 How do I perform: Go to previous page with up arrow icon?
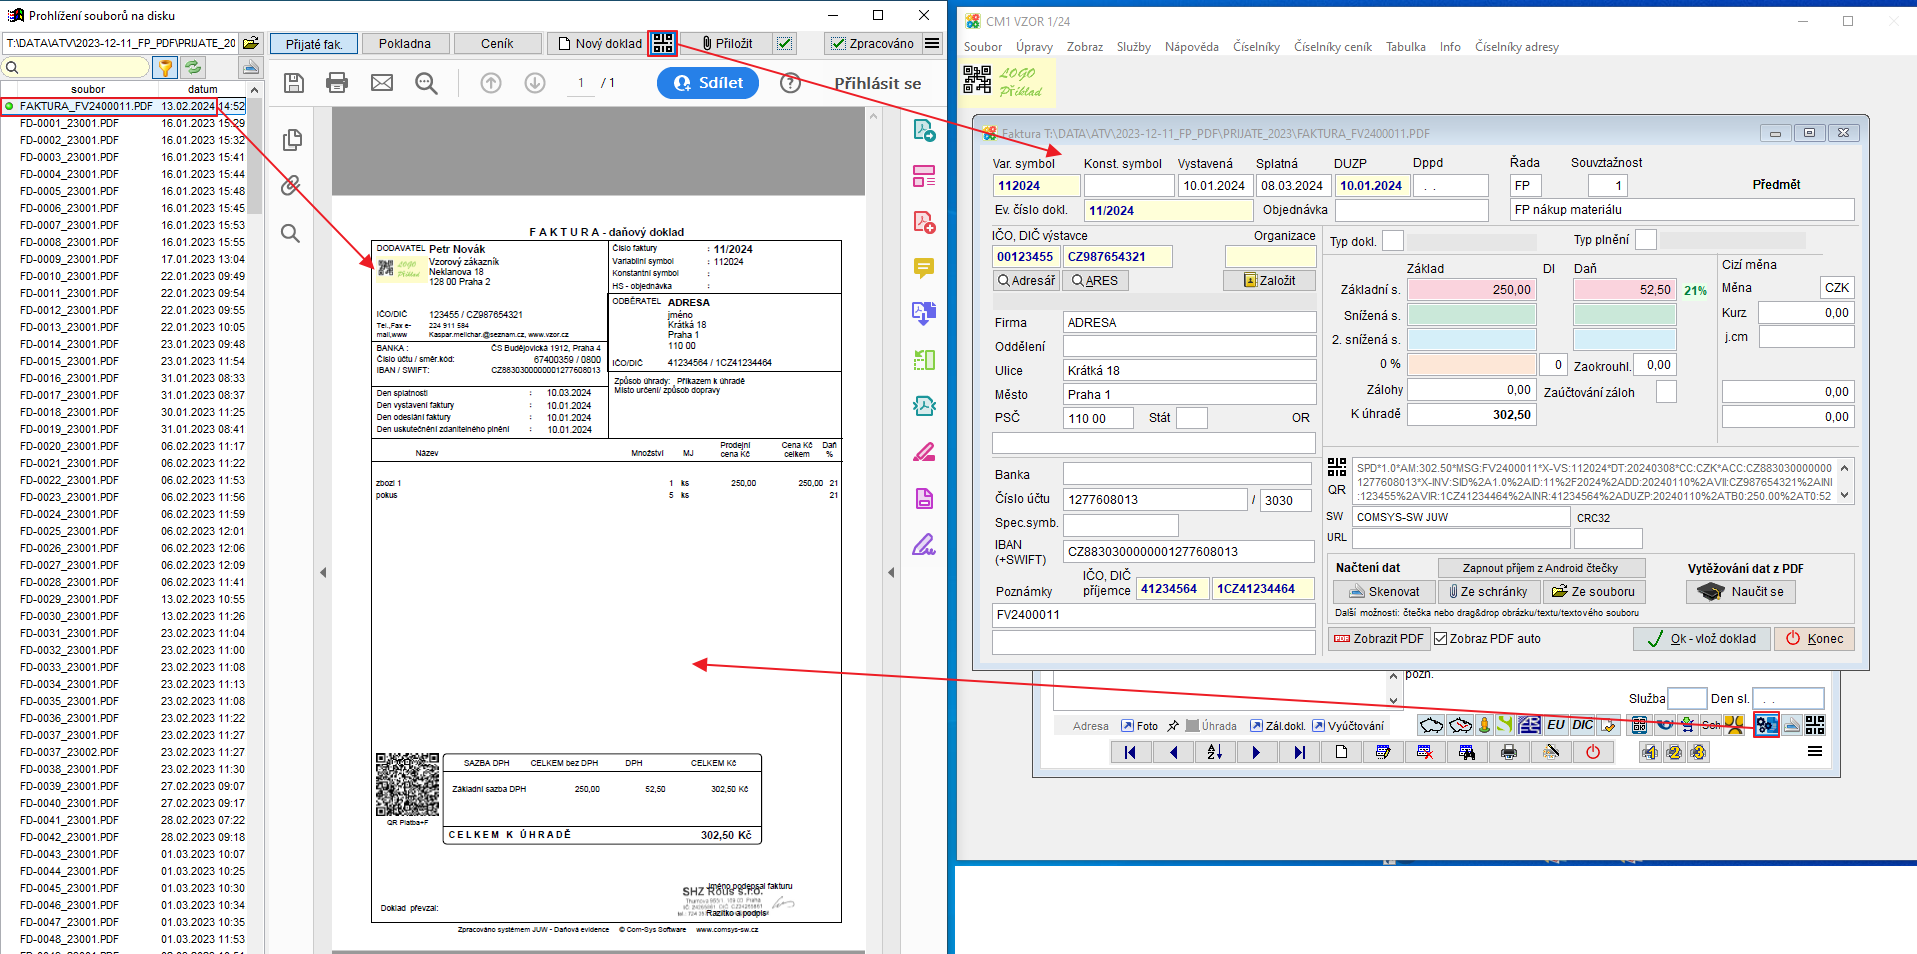[490, 83]
